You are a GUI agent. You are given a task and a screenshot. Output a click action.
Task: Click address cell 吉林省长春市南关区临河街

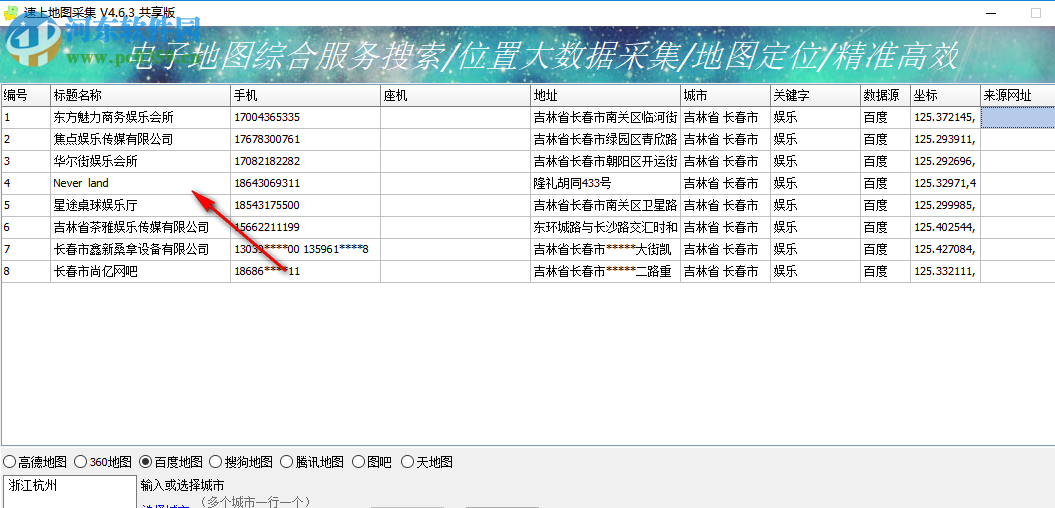click(606, 118)
